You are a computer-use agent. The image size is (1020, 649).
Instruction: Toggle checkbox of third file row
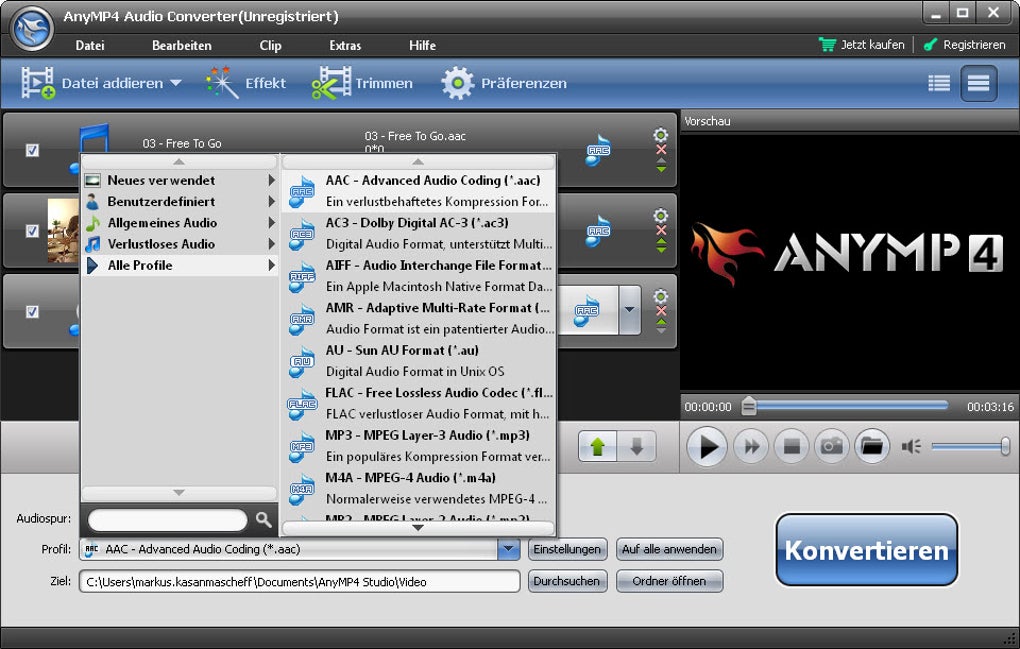click(32, 311)
